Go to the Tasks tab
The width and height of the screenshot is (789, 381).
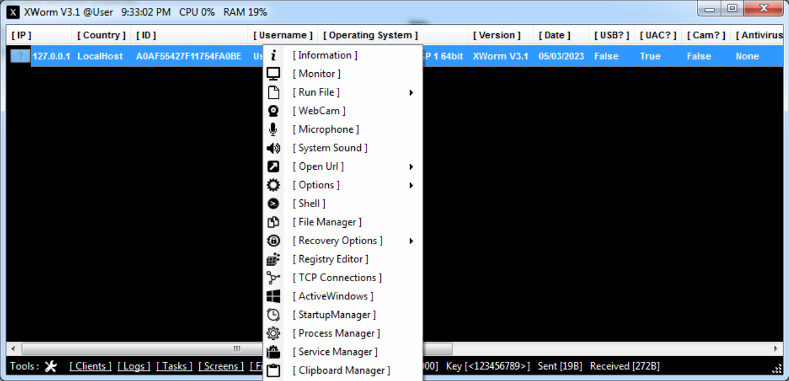pos(174,366)
